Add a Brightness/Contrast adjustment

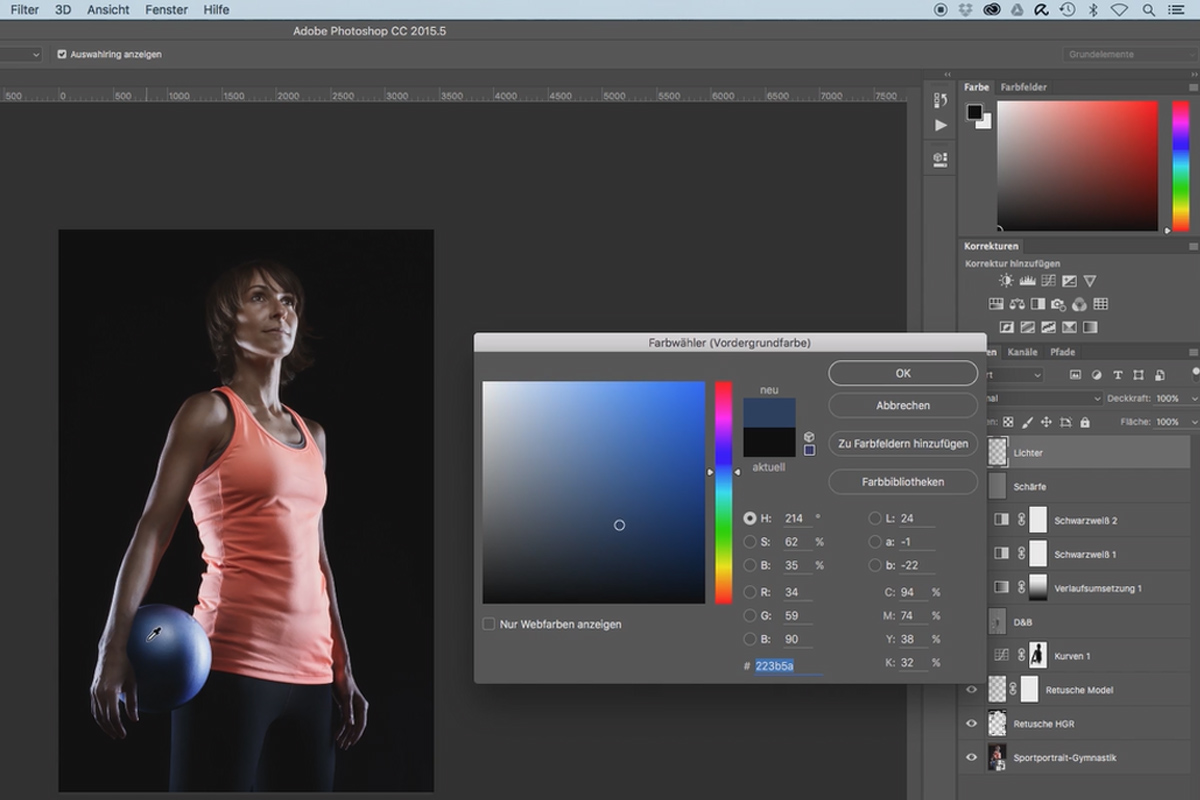(1006, 281)
